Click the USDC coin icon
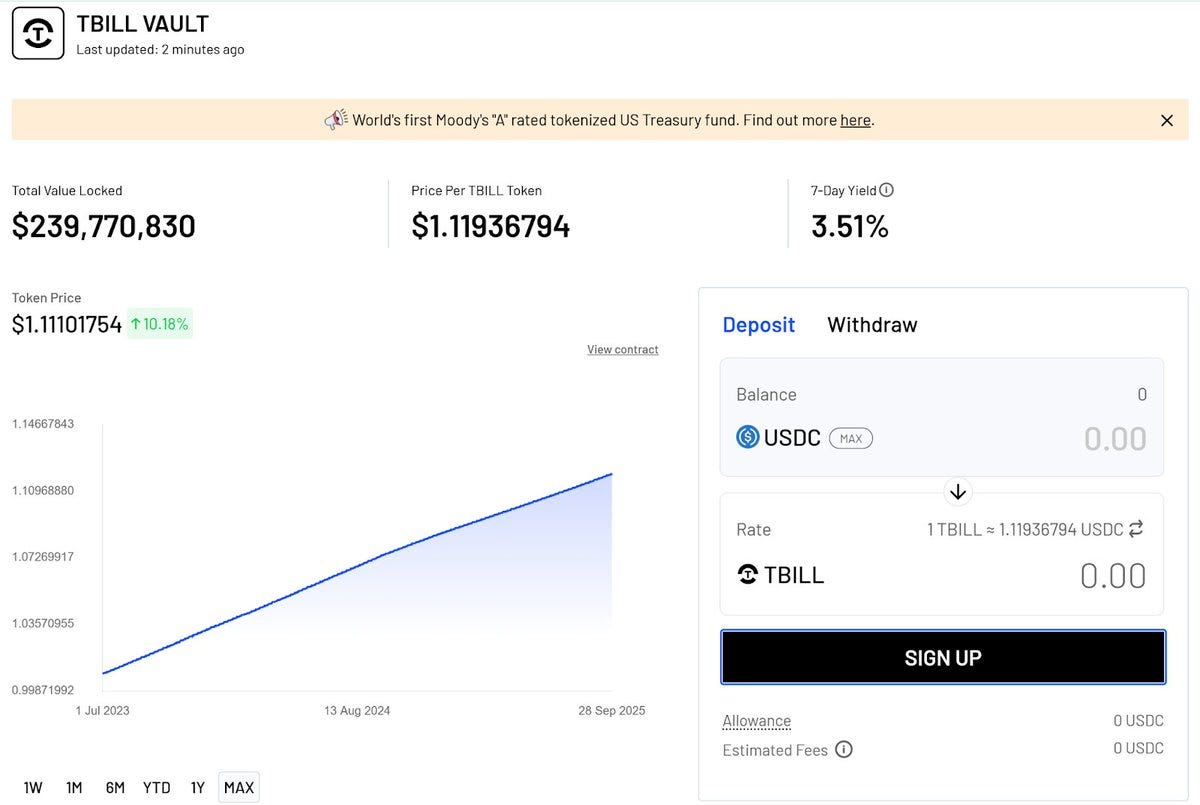This screenshot has height=805, width=1200. coord(748,437)
